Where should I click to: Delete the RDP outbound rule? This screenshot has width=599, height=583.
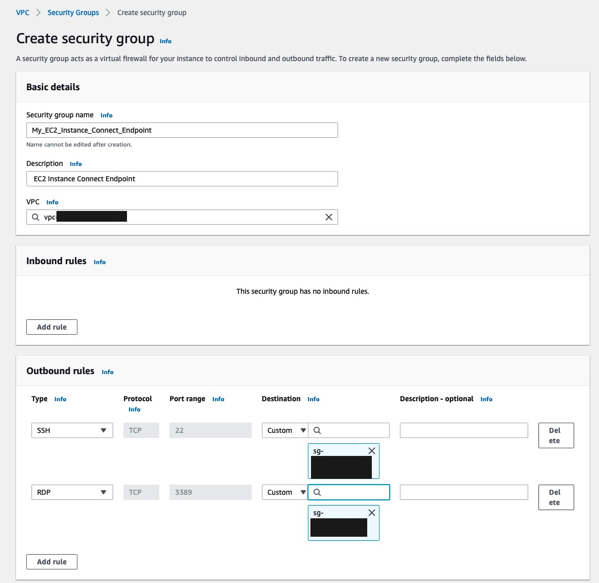coord(556,497)
